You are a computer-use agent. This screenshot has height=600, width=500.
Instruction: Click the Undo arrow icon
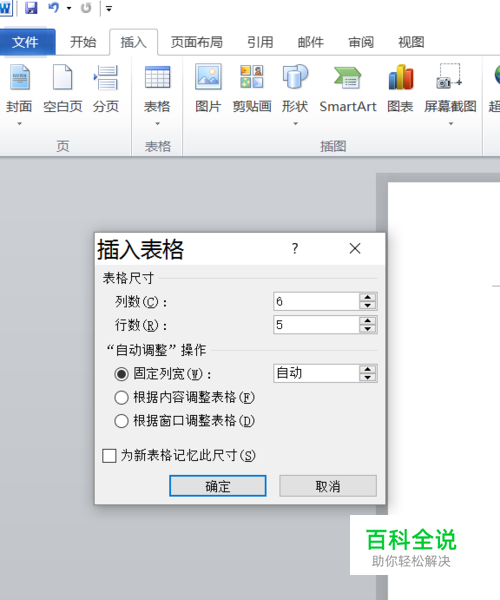click(x=53, y=8)
